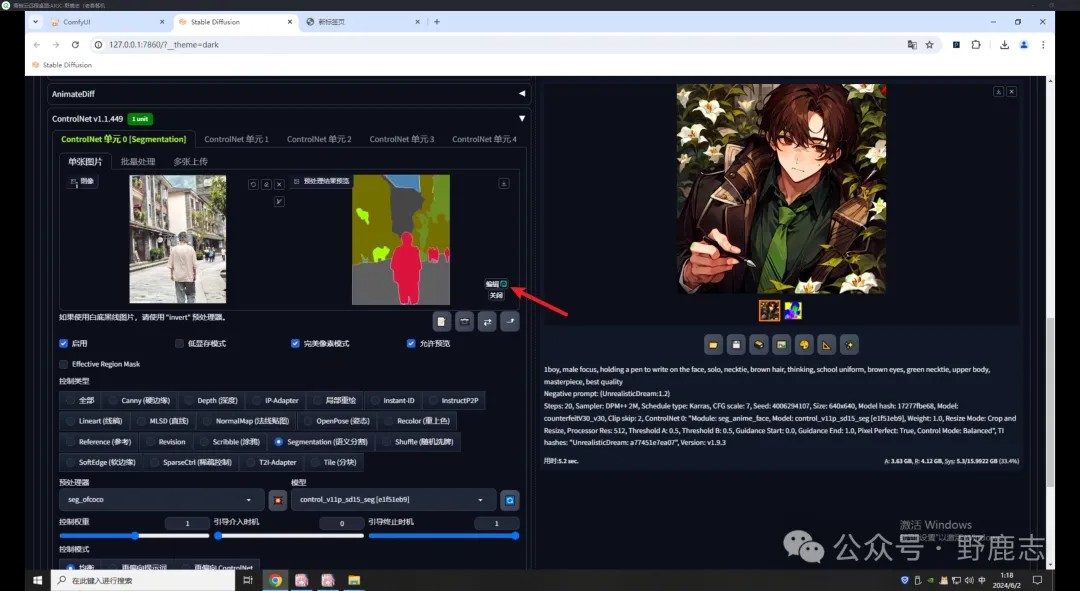Run preprocessor with the explosion icon
1080x591 pixels.
click(278, 500)
